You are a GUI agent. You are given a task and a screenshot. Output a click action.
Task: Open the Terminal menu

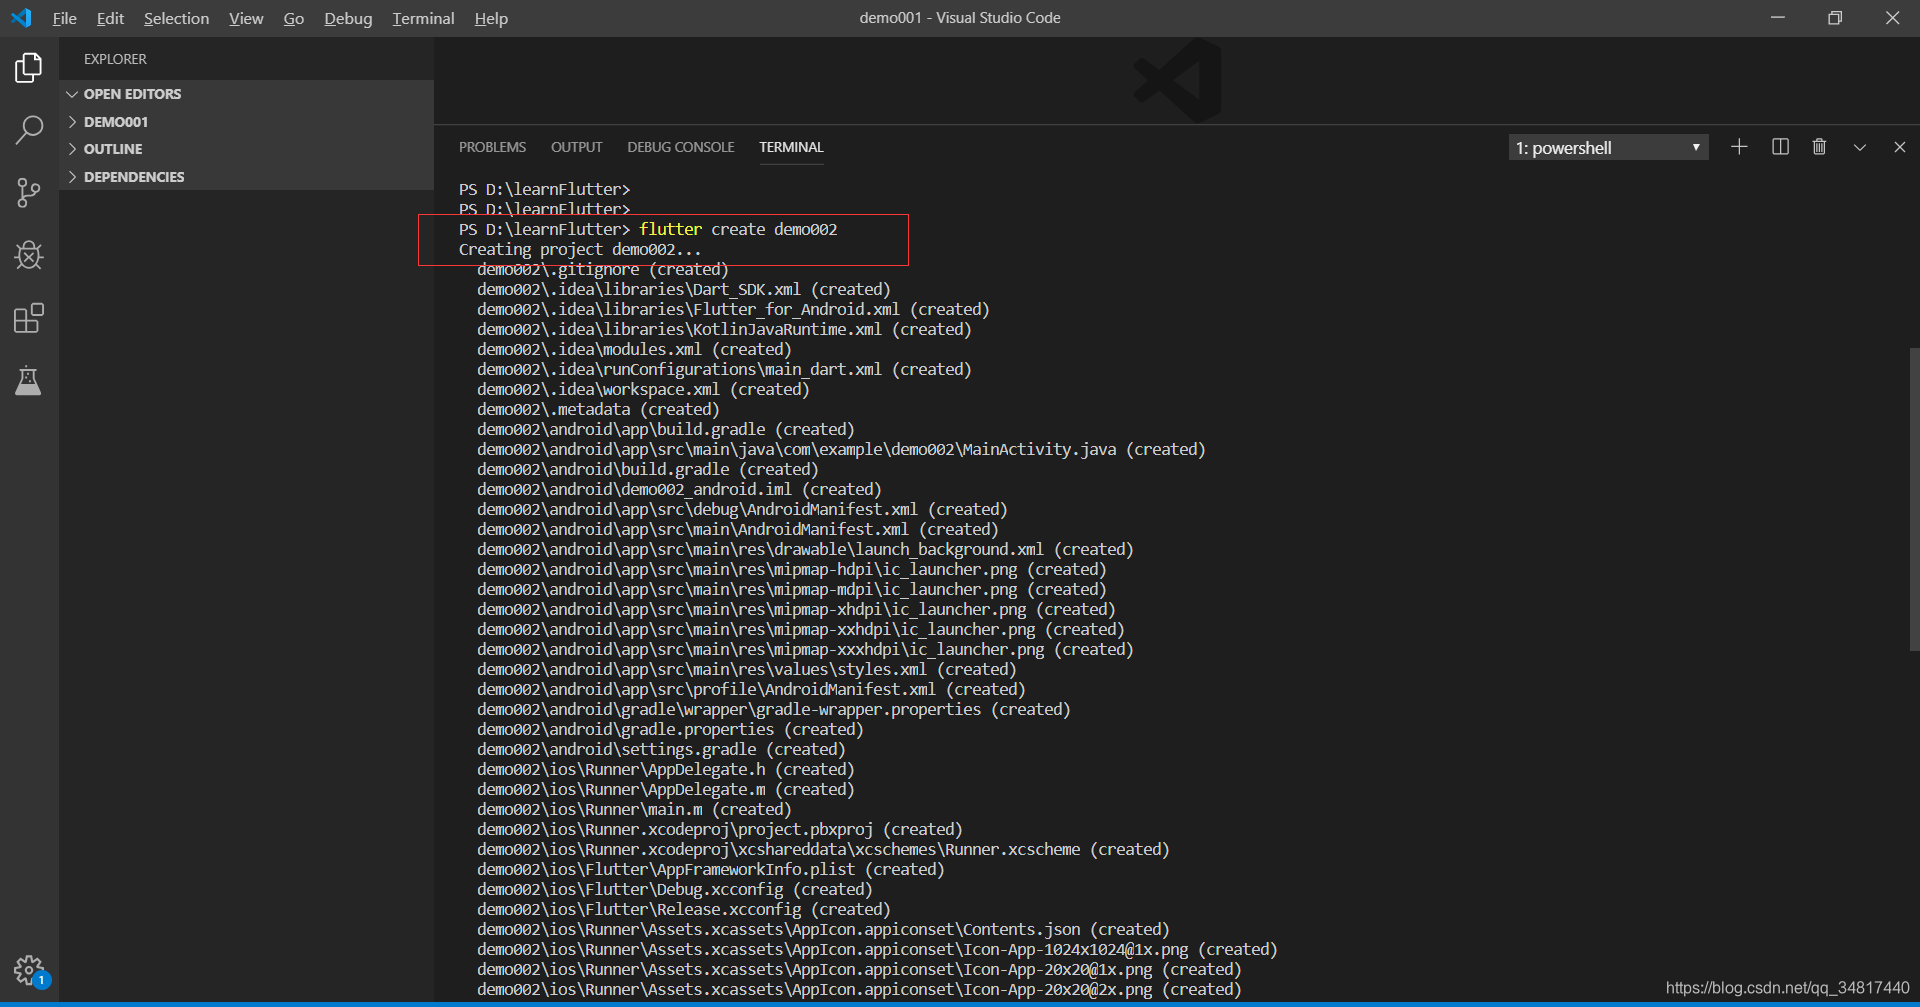tap(423, 18)
